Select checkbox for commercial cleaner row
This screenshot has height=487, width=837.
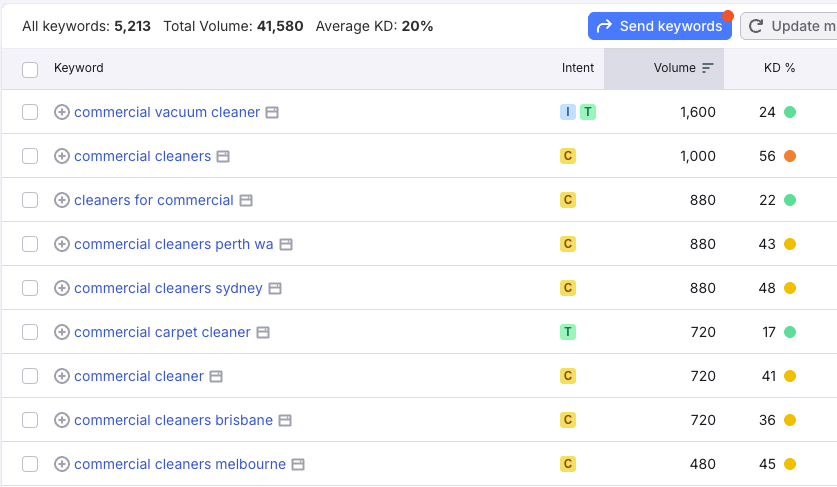(30, 376)
